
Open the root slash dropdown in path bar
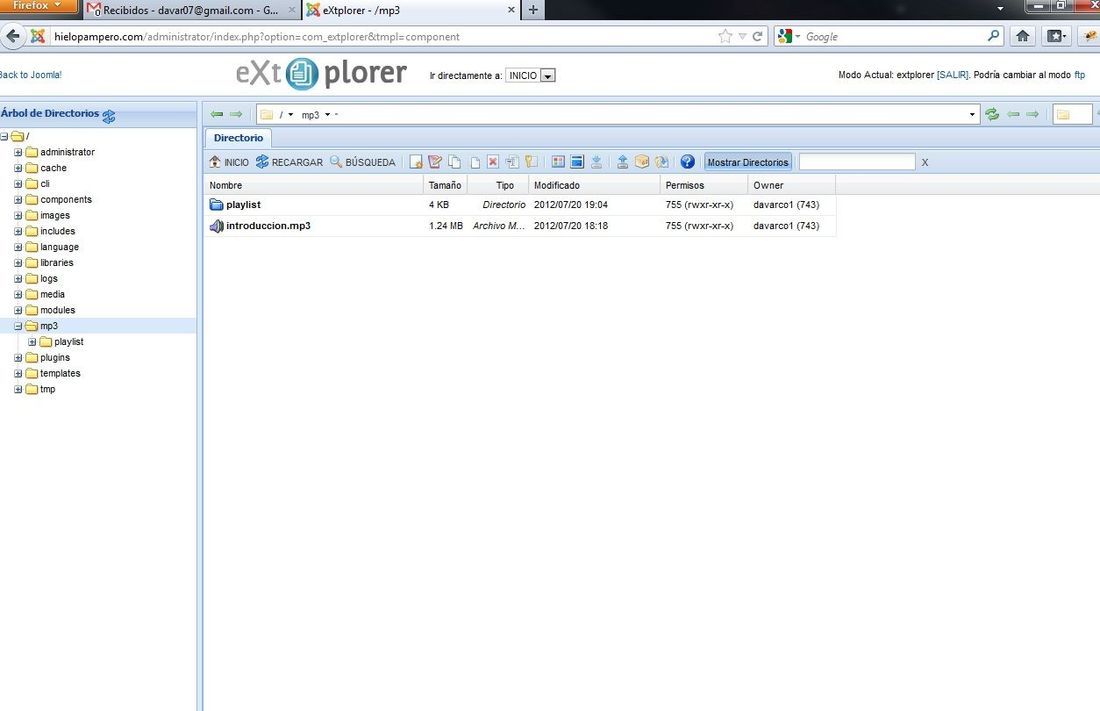(290, 114)
